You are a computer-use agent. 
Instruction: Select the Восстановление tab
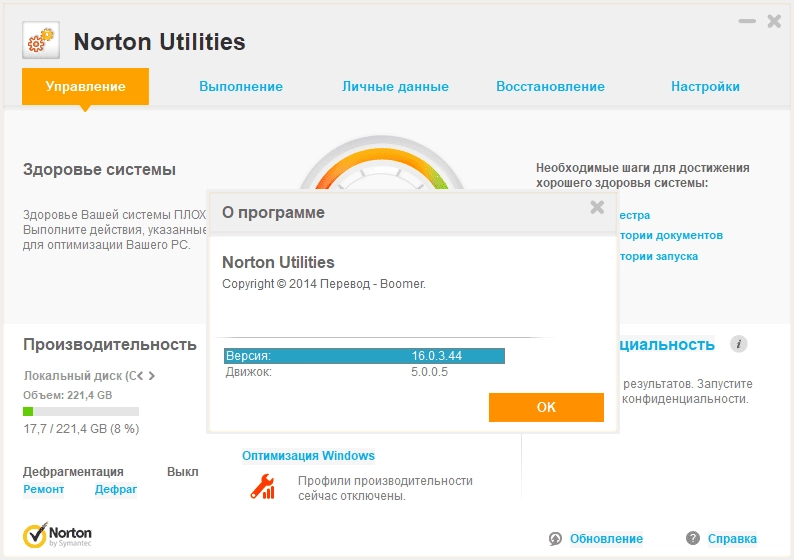(550, 87)
